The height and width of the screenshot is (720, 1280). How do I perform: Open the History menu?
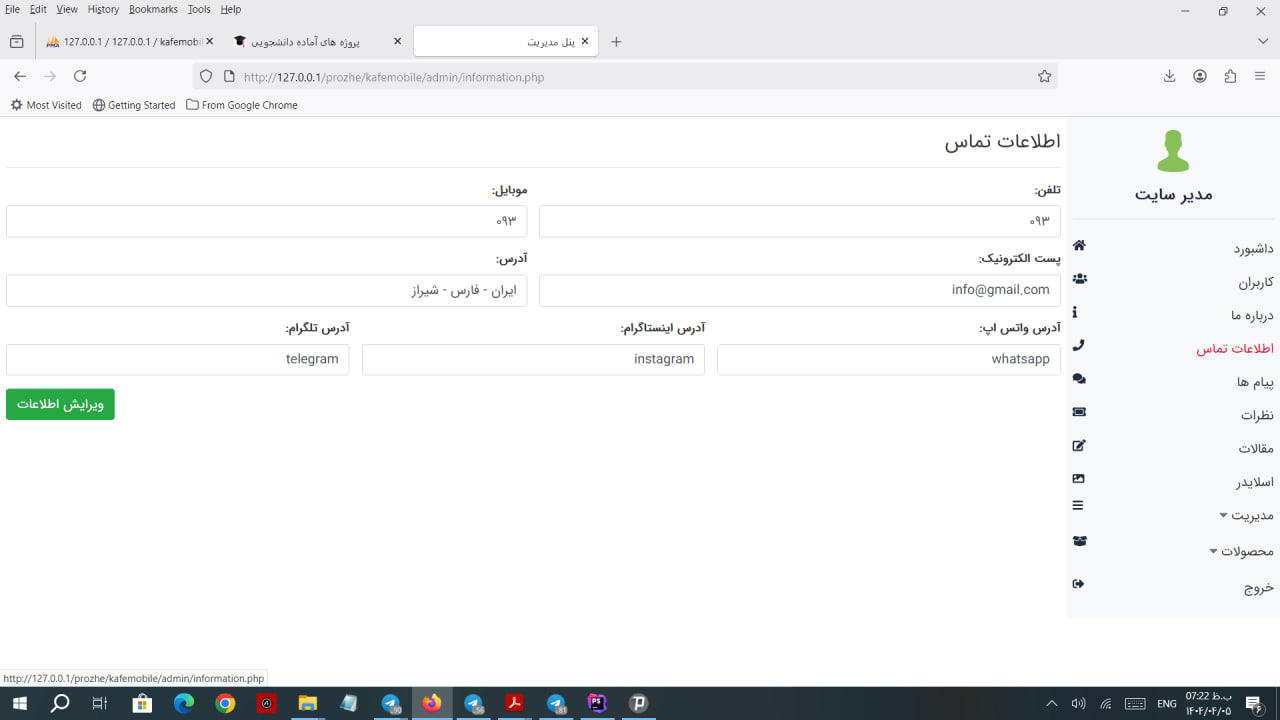103,9
